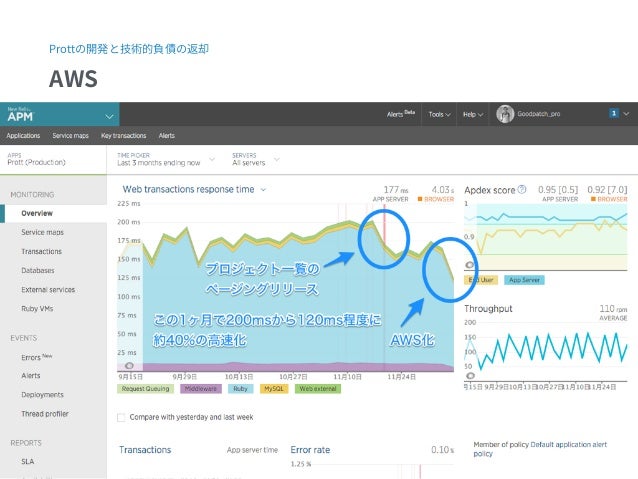The width and height of the screenshot is (638, 479).
Task: Click the eye icon on Throughput chart
Action: click(470, 376)
